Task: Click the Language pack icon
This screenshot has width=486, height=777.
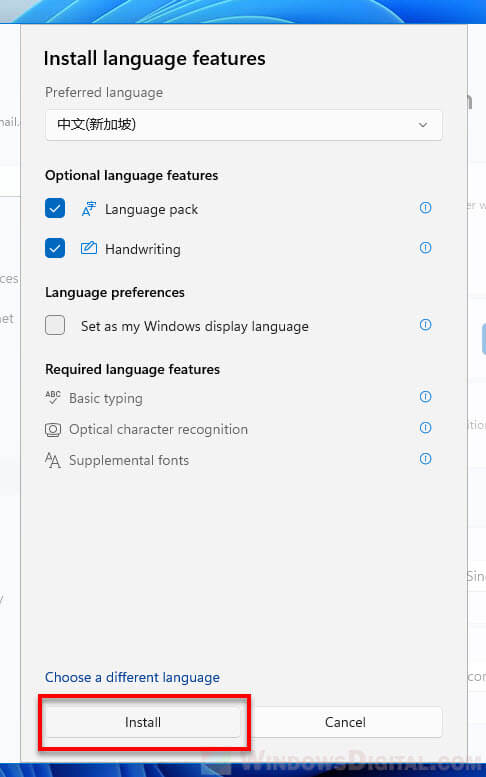Action: 89,209
